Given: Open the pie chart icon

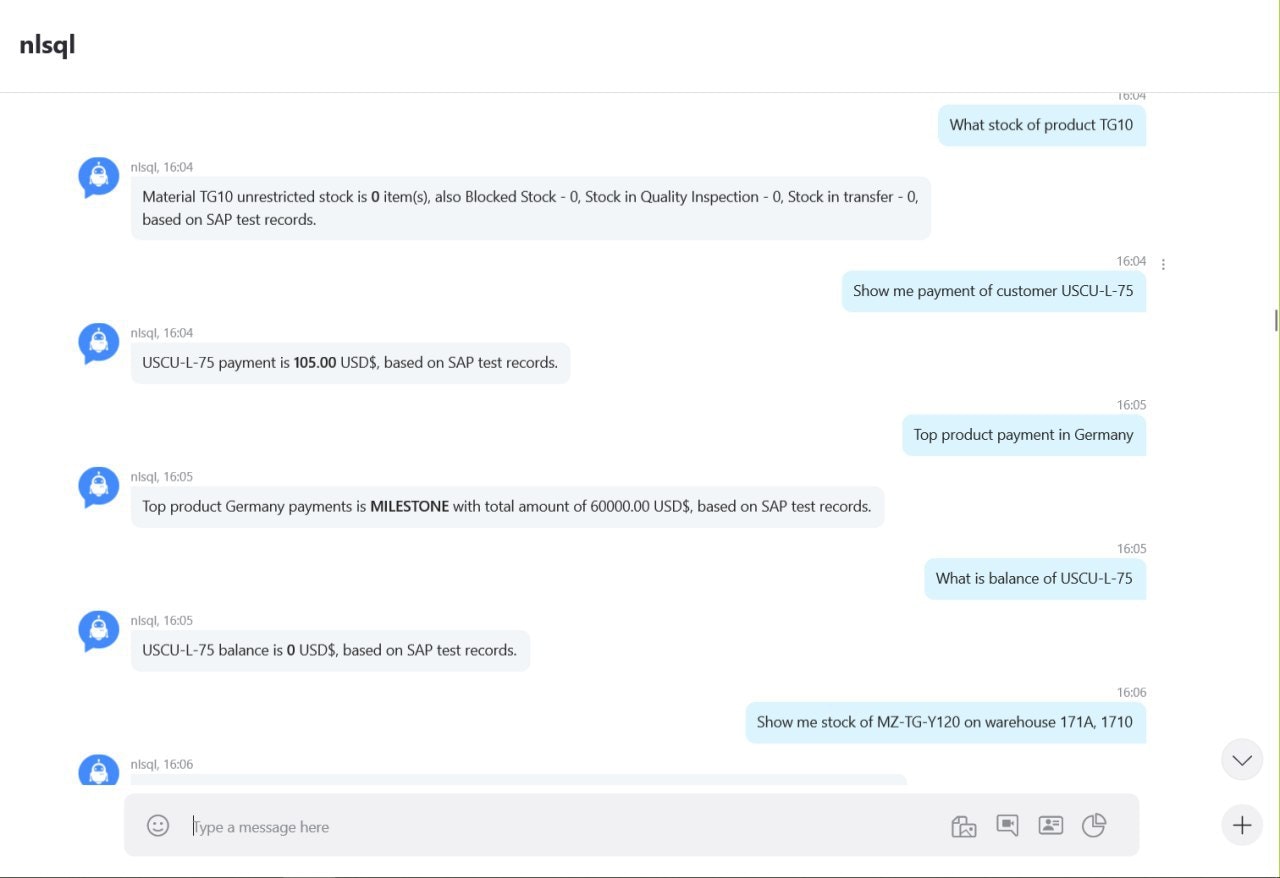Looking at the screenshot, I should (x=1094, y=826).
